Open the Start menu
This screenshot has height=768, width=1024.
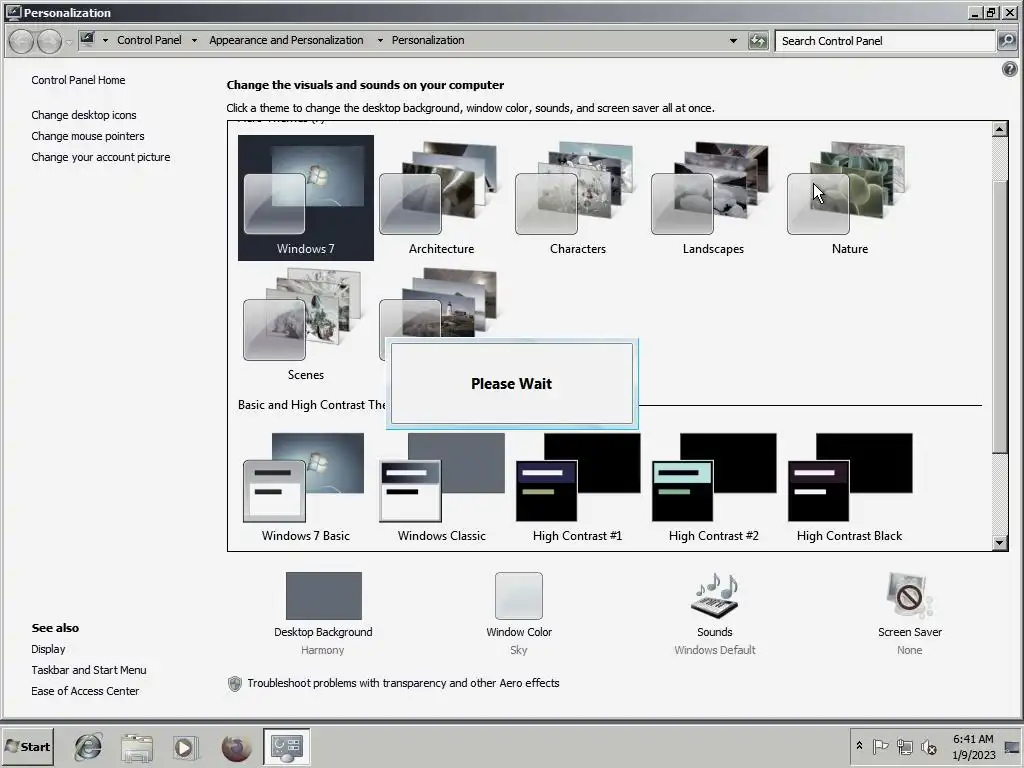[x=27, y=746]
